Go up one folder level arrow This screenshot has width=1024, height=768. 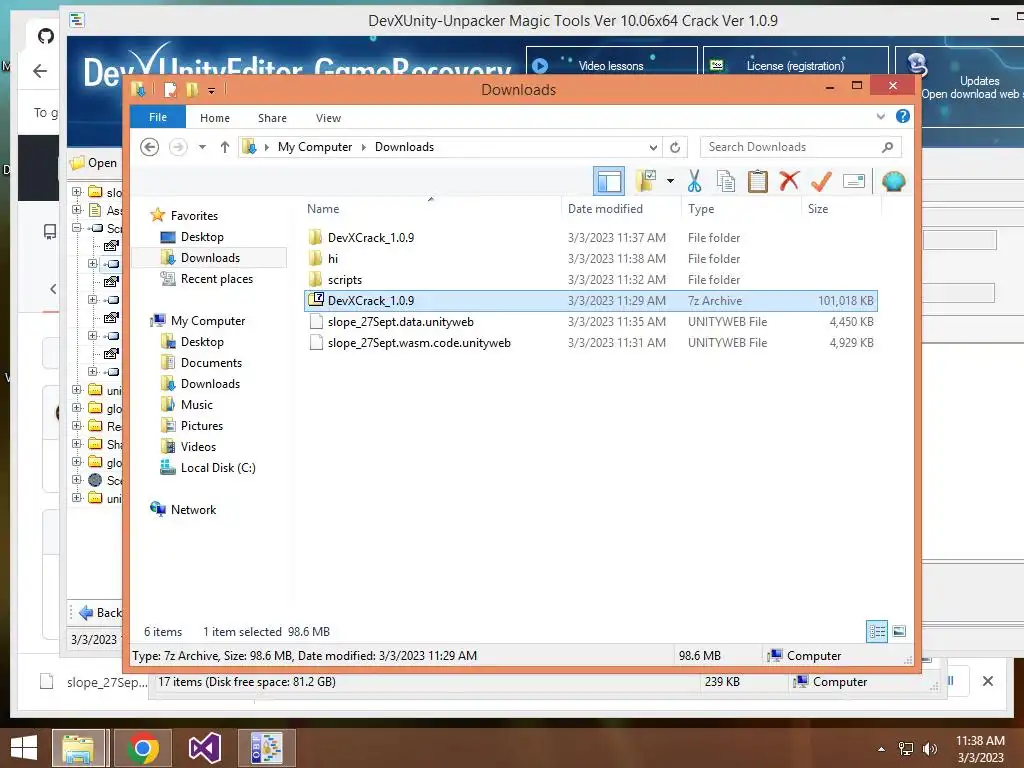click(225, 147)
